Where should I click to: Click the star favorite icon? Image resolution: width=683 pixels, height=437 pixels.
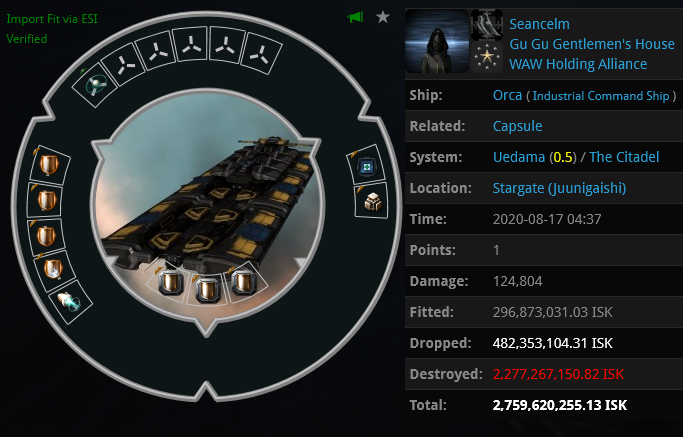[x=383, y=17]
